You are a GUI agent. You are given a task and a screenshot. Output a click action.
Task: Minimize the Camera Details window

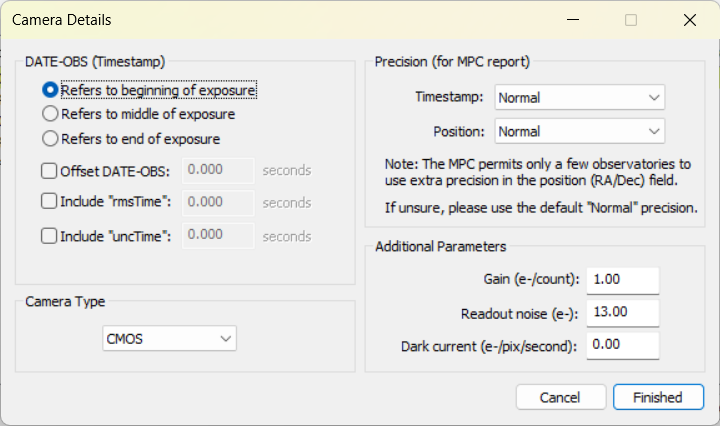click(x=573, y=20)
